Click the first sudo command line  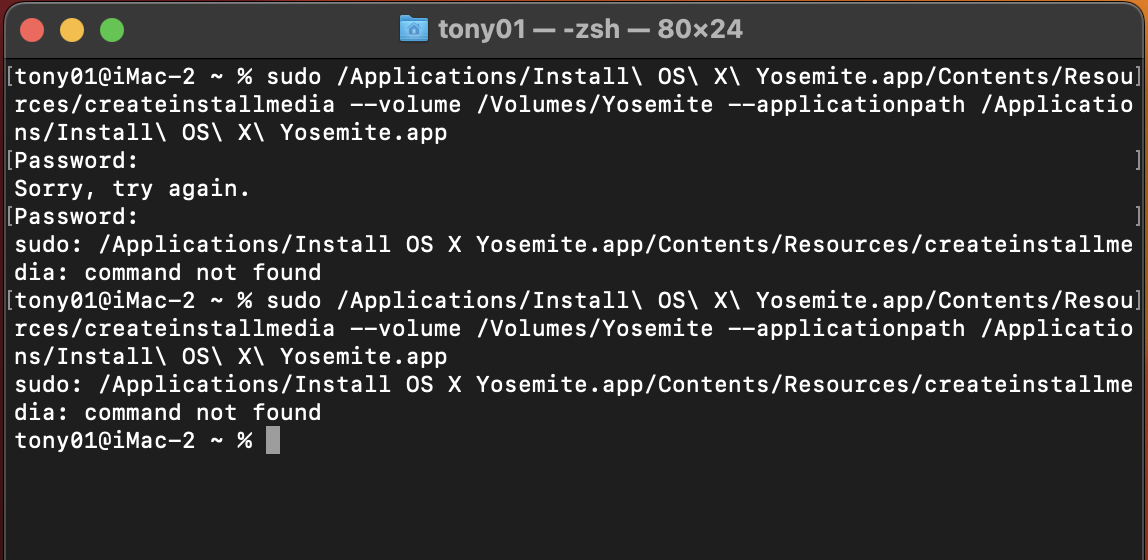(x=574, y=76)
